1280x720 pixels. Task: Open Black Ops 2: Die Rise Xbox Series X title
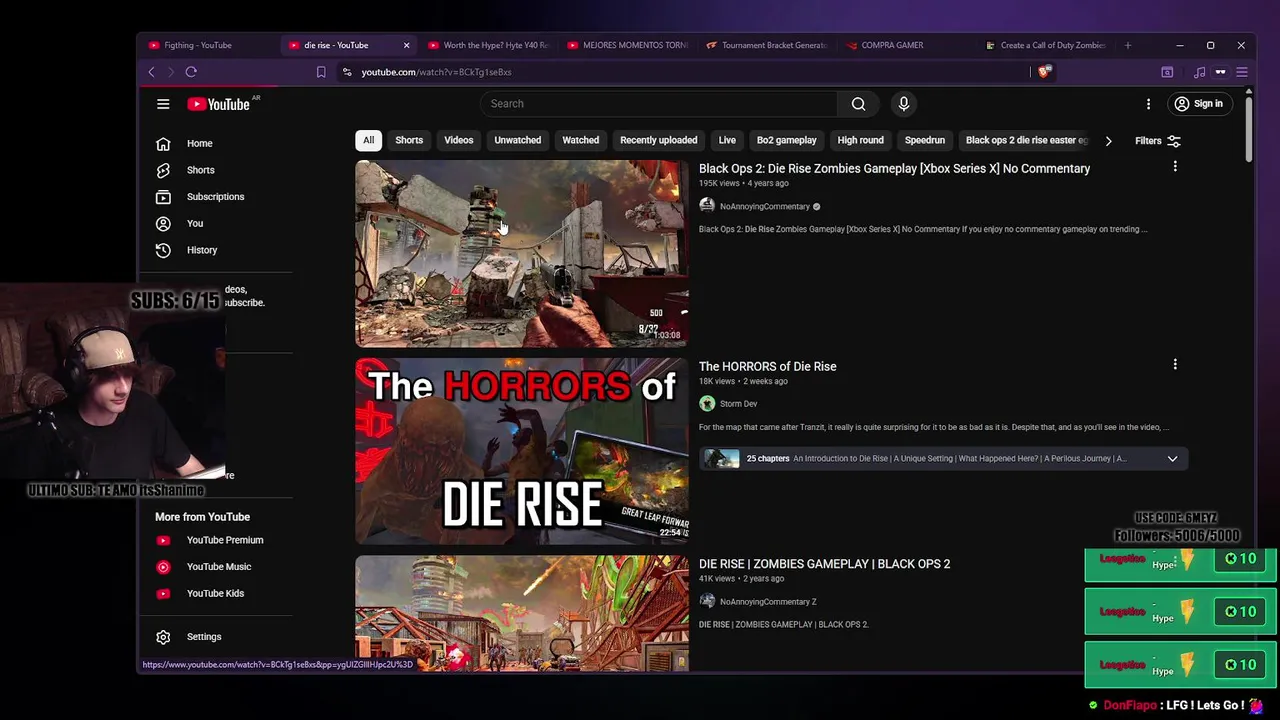tap(894, 169)
